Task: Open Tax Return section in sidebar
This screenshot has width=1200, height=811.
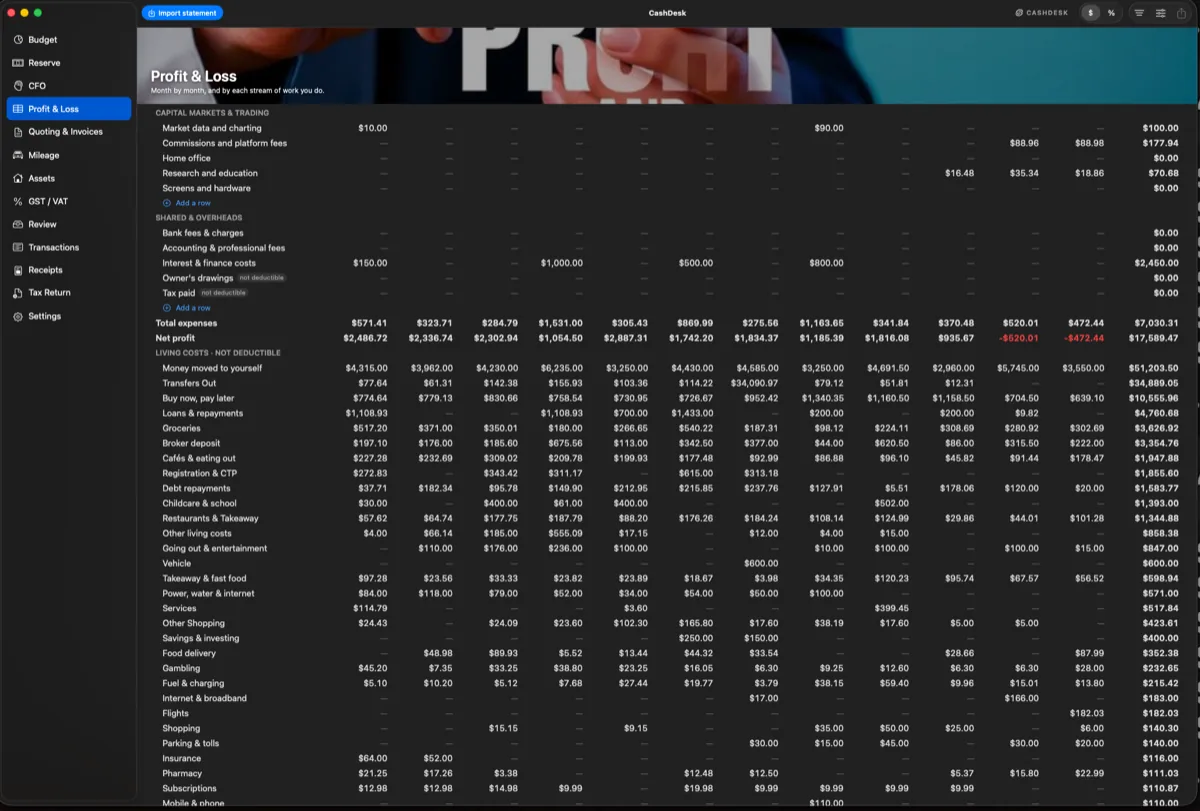Action: point(68,293)
